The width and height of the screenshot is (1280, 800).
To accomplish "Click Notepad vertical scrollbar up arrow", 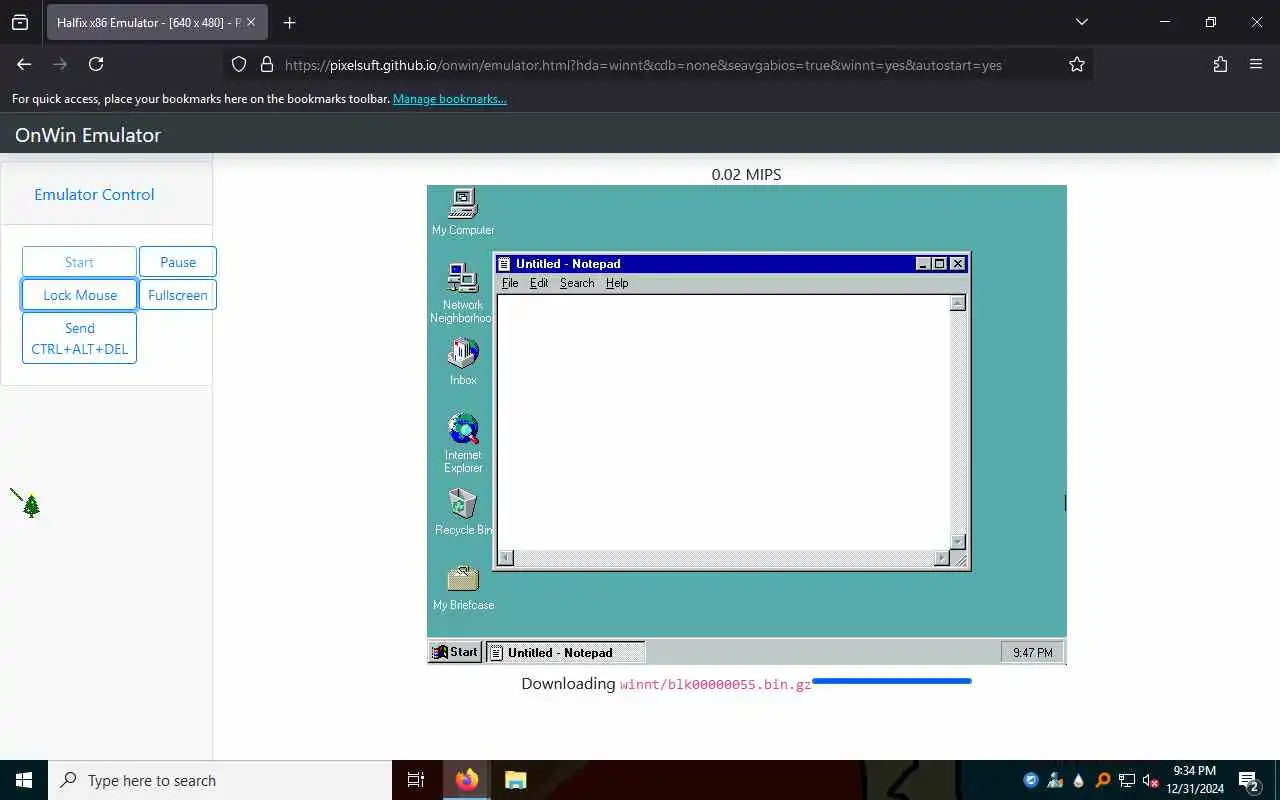I will click(x=958, y=303).
